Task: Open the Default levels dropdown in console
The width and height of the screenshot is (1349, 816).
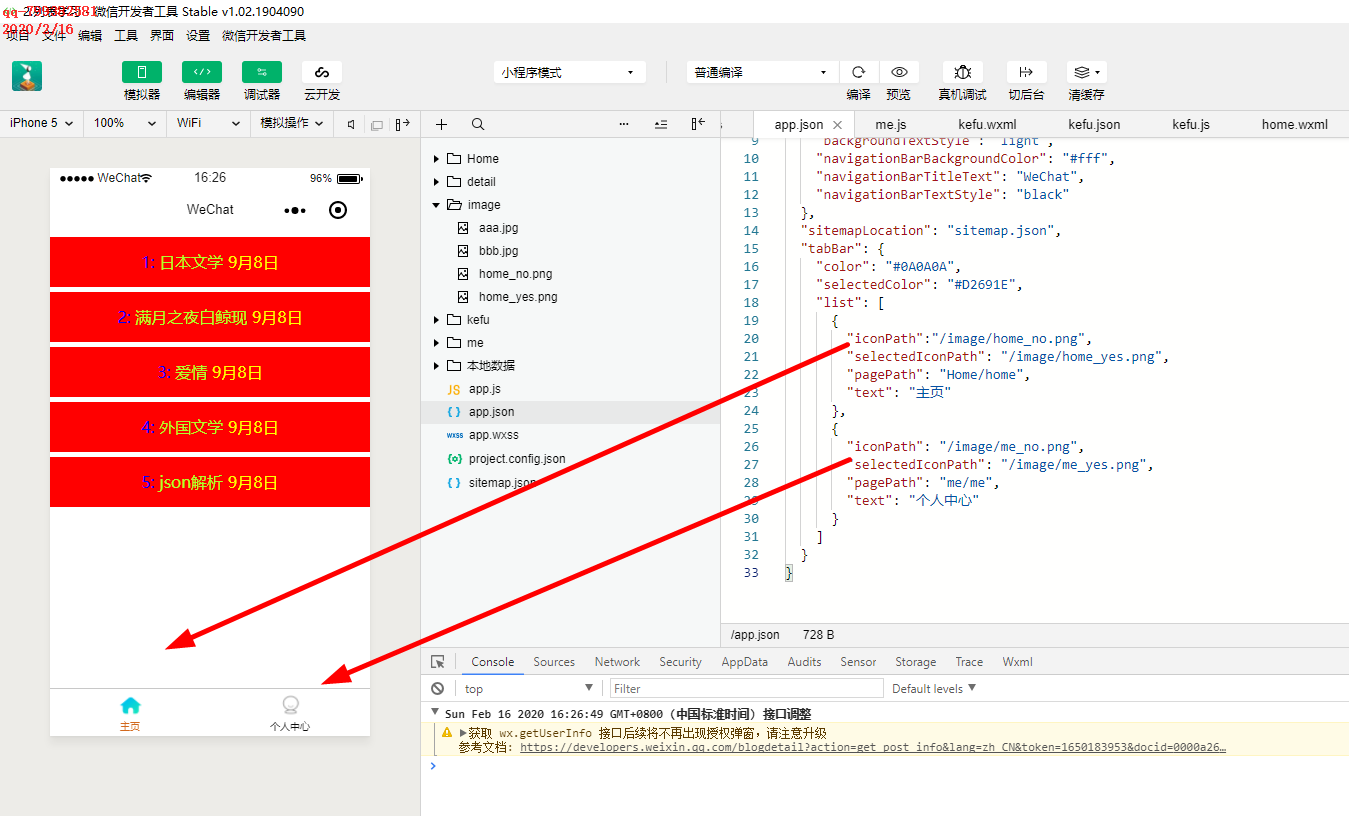Action: 930,688
